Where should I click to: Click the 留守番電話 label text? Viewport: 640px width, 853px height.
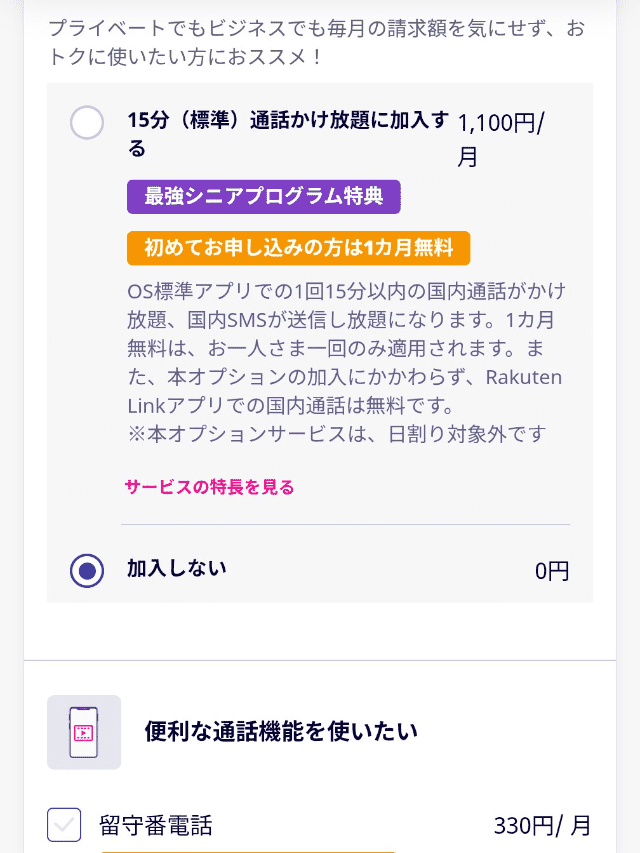point(156,825)
